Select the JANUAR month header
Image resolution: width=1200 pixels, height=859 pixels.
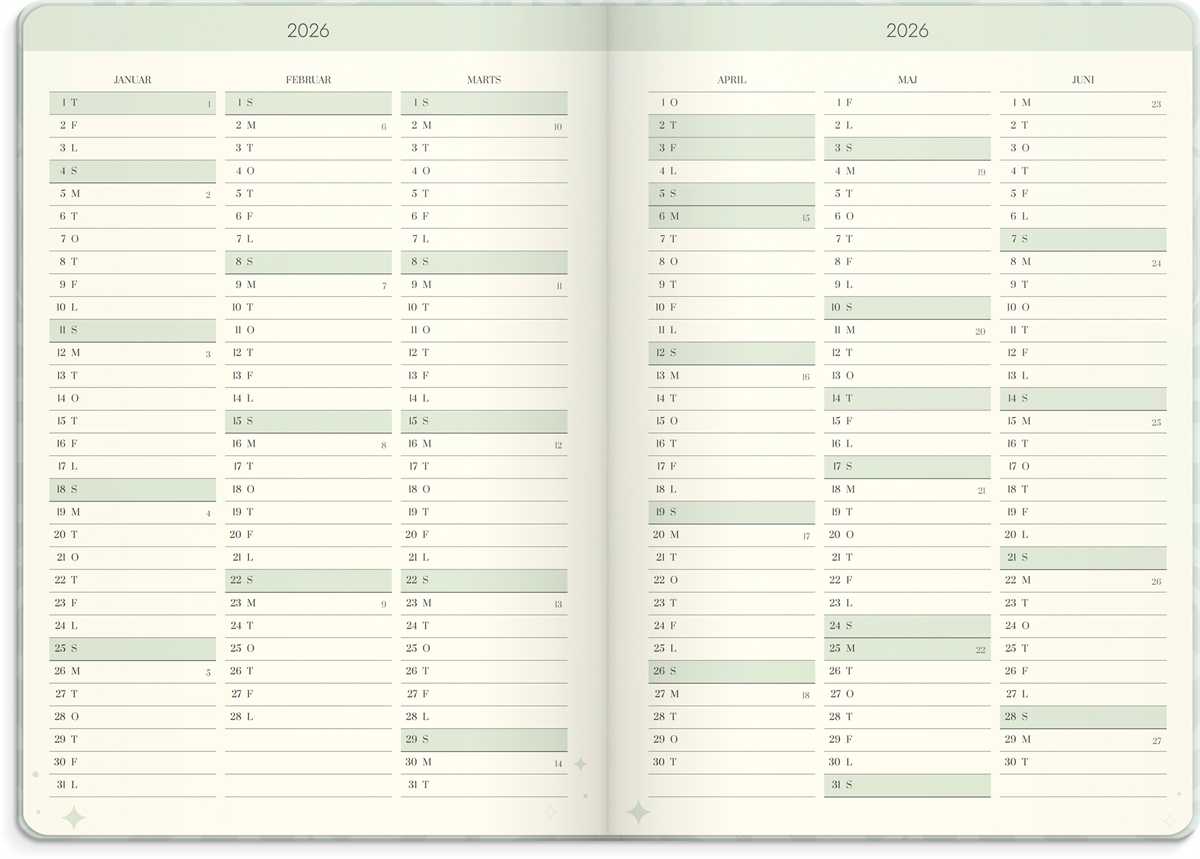pyautogui.click(x=133, y=80)
